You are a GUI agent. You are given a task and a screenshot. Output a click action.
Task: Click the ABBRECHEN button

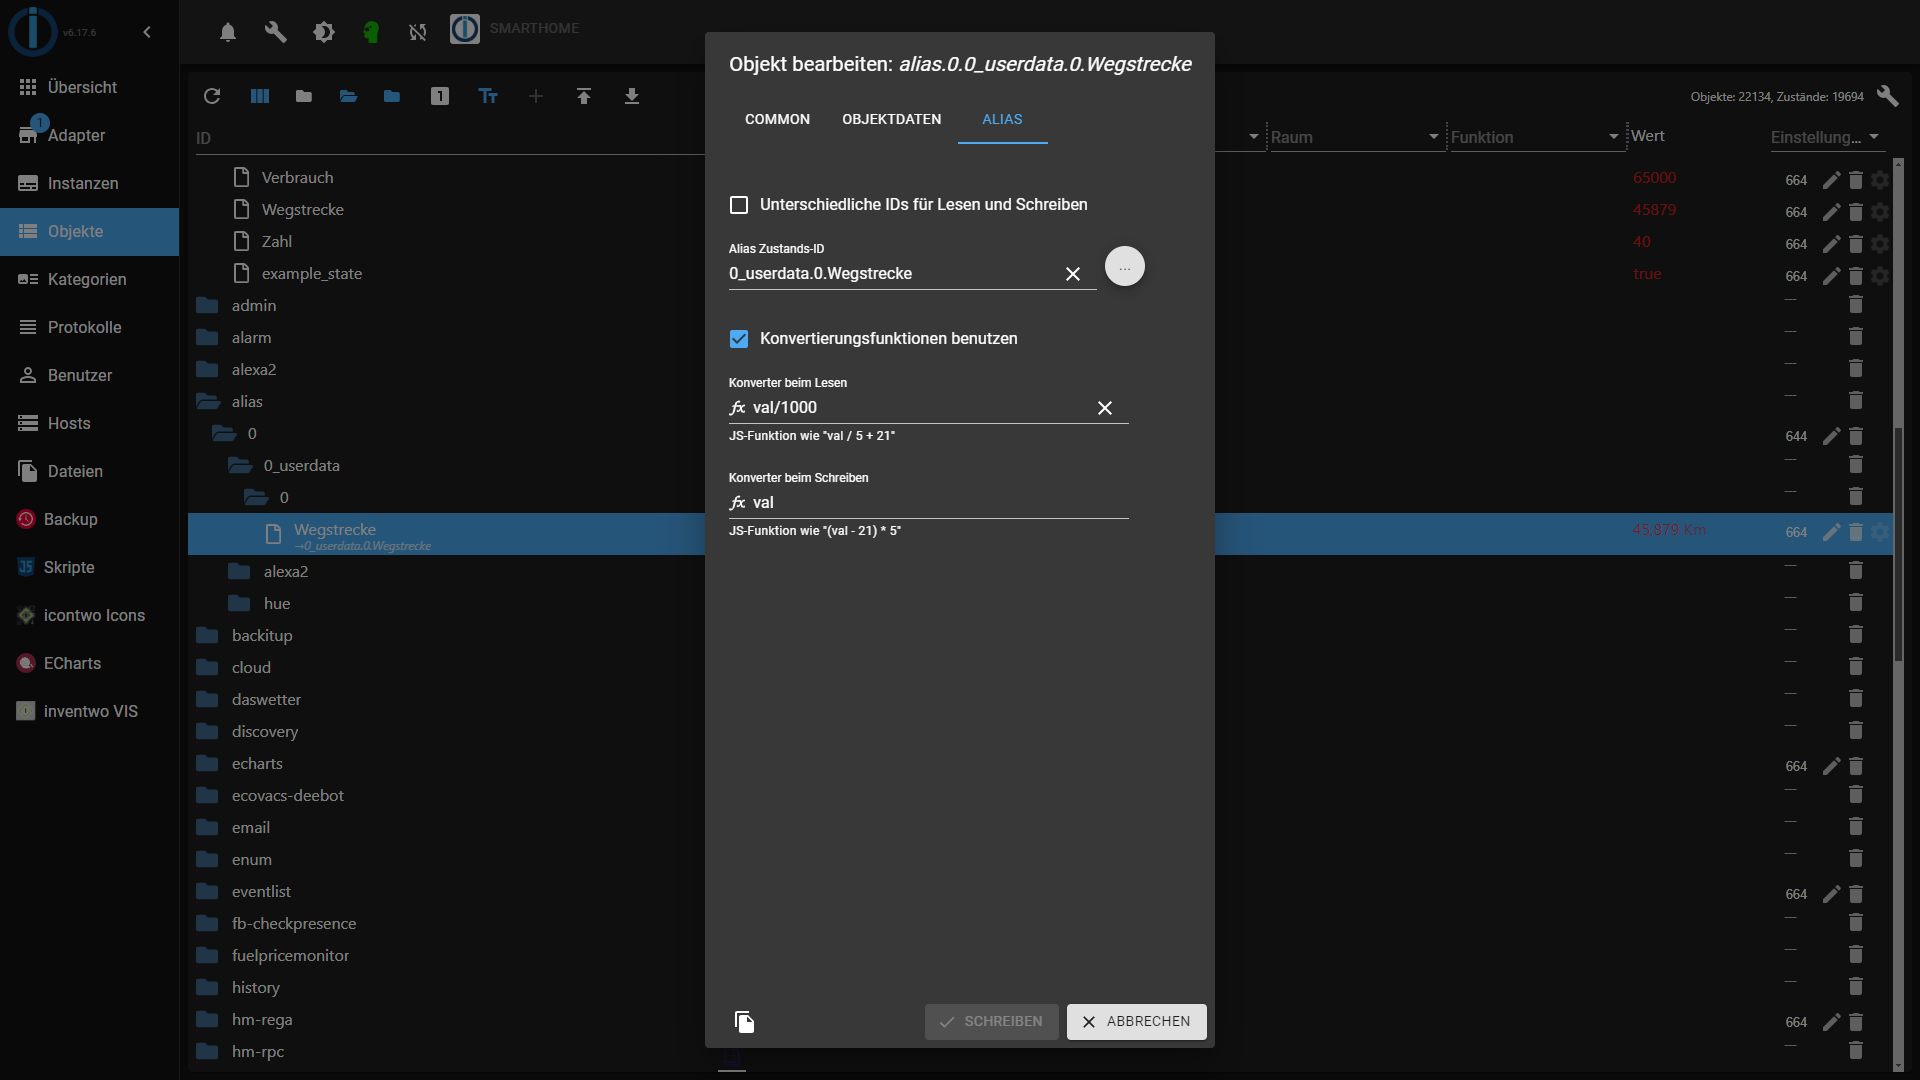[1136, 1022]
